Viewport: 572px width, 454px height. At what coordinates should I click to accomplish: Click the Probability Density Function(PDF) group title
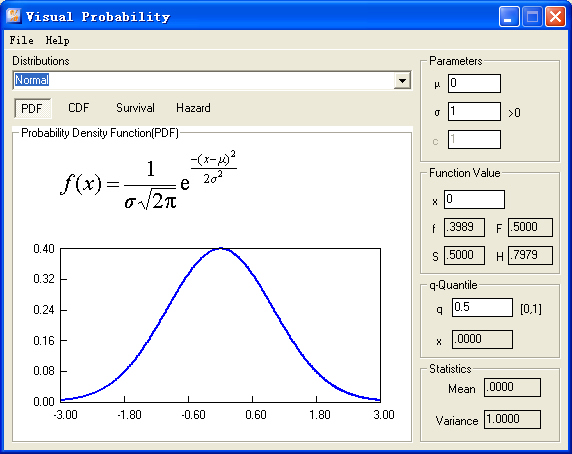[x=100, y=133]
